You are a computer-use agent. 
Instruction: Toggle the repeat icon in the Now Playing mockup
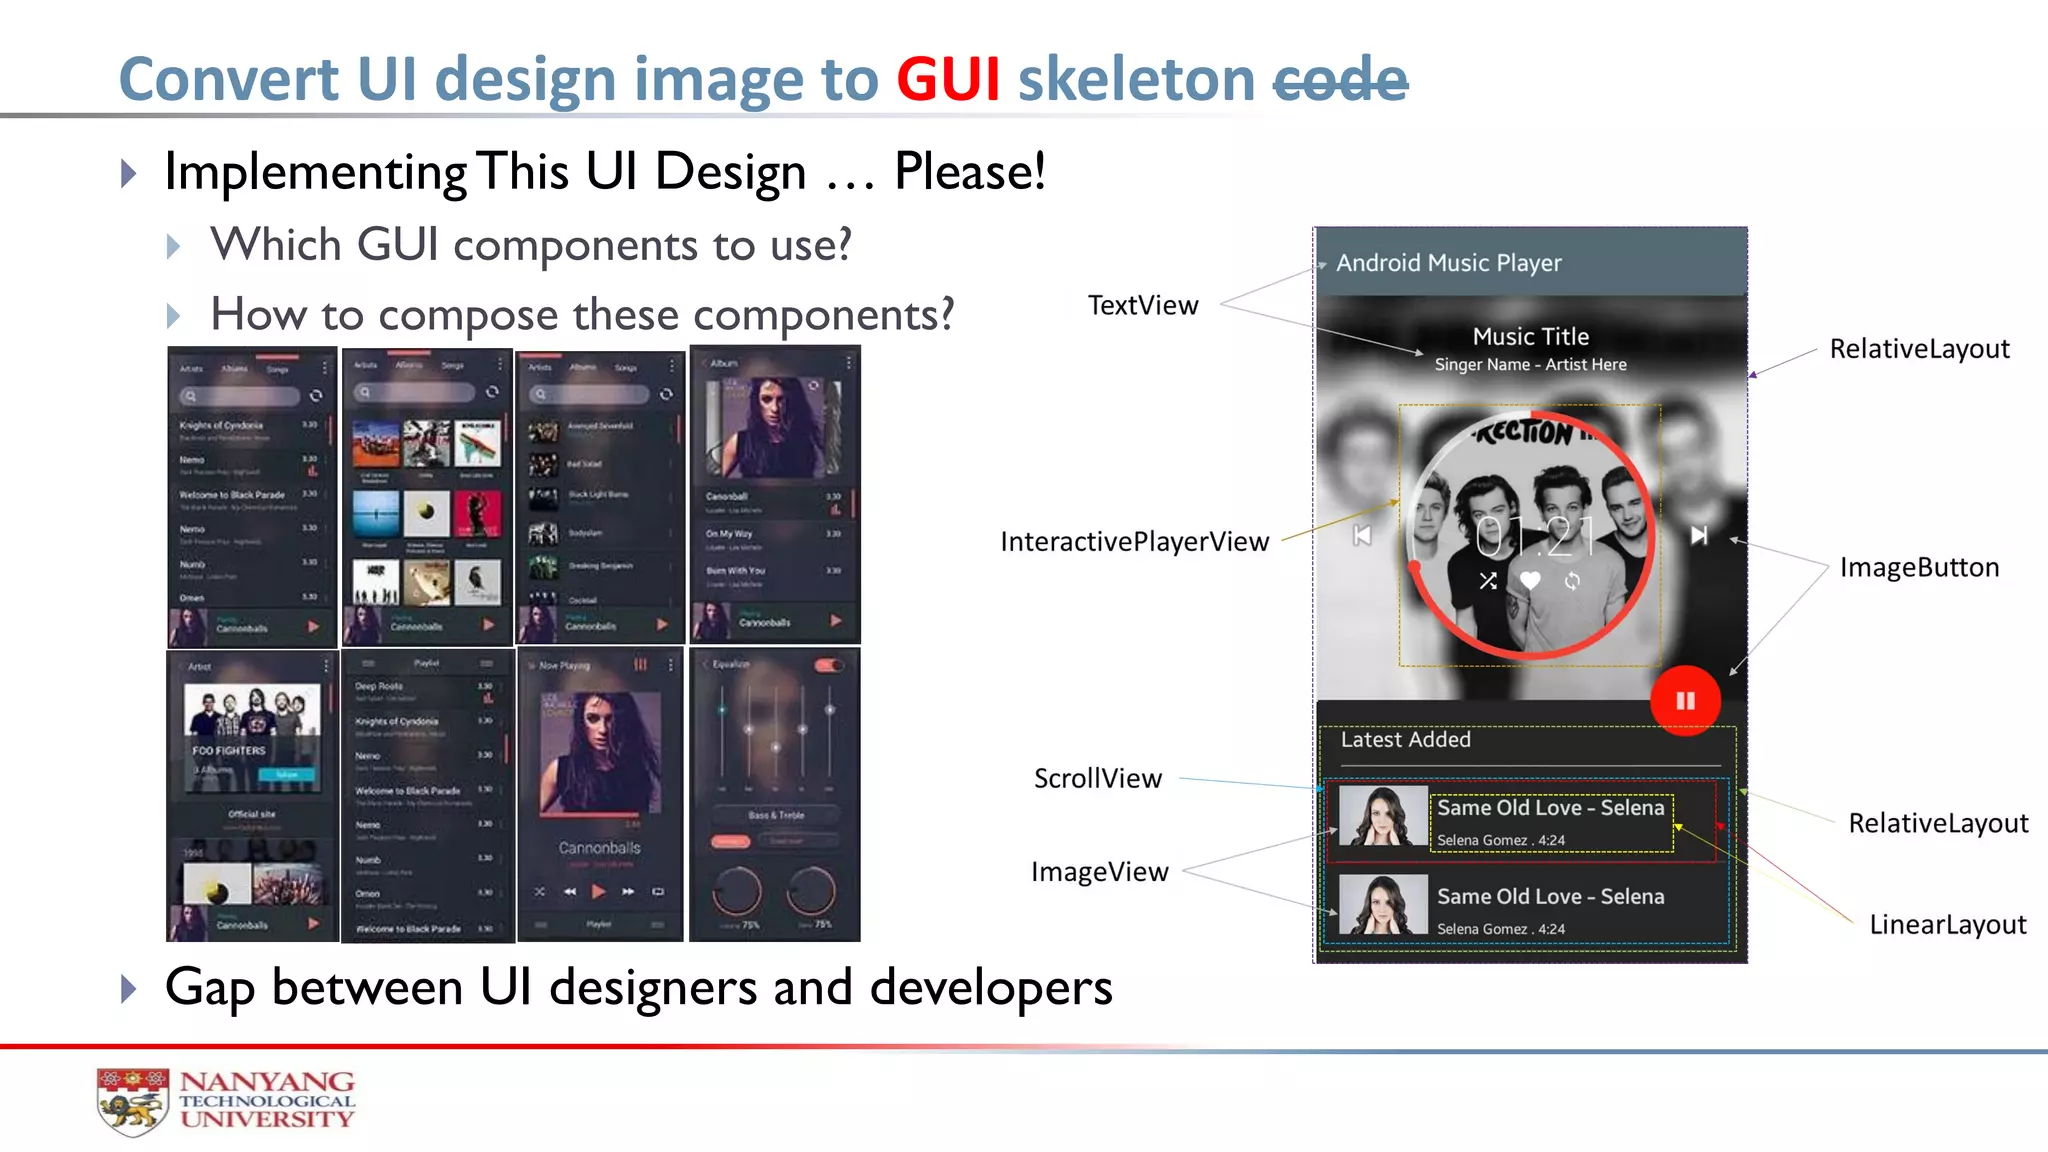(x=658, y=891)
